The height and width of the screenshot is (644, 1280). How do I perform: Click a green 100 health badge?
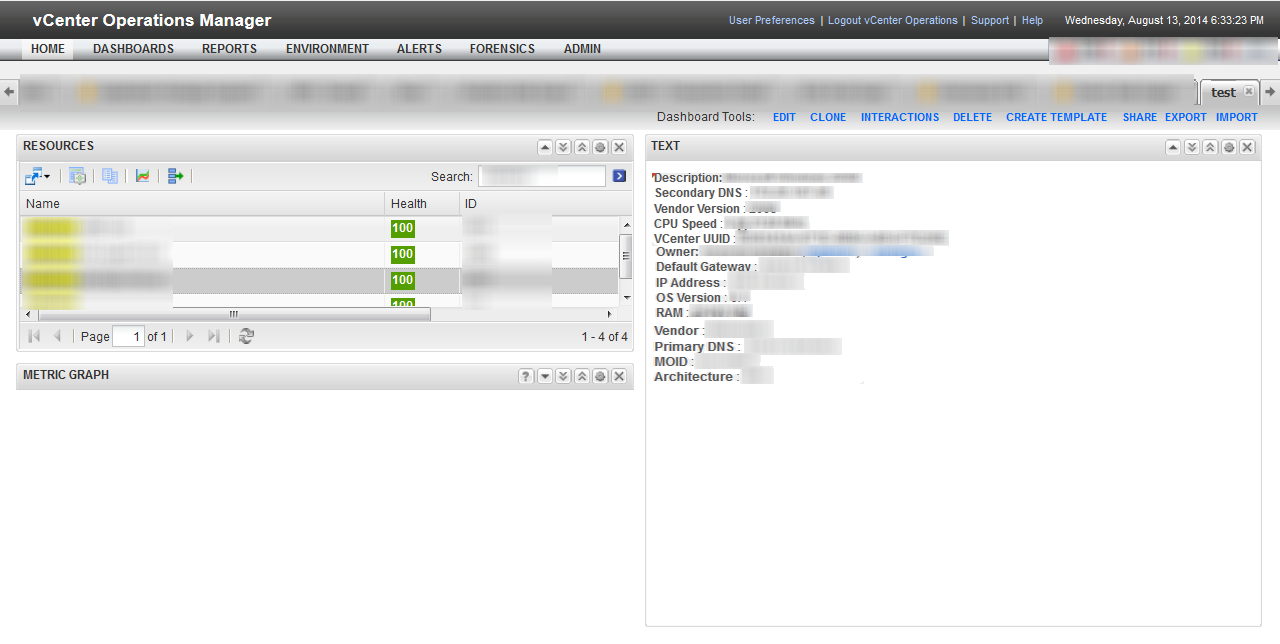402,228
